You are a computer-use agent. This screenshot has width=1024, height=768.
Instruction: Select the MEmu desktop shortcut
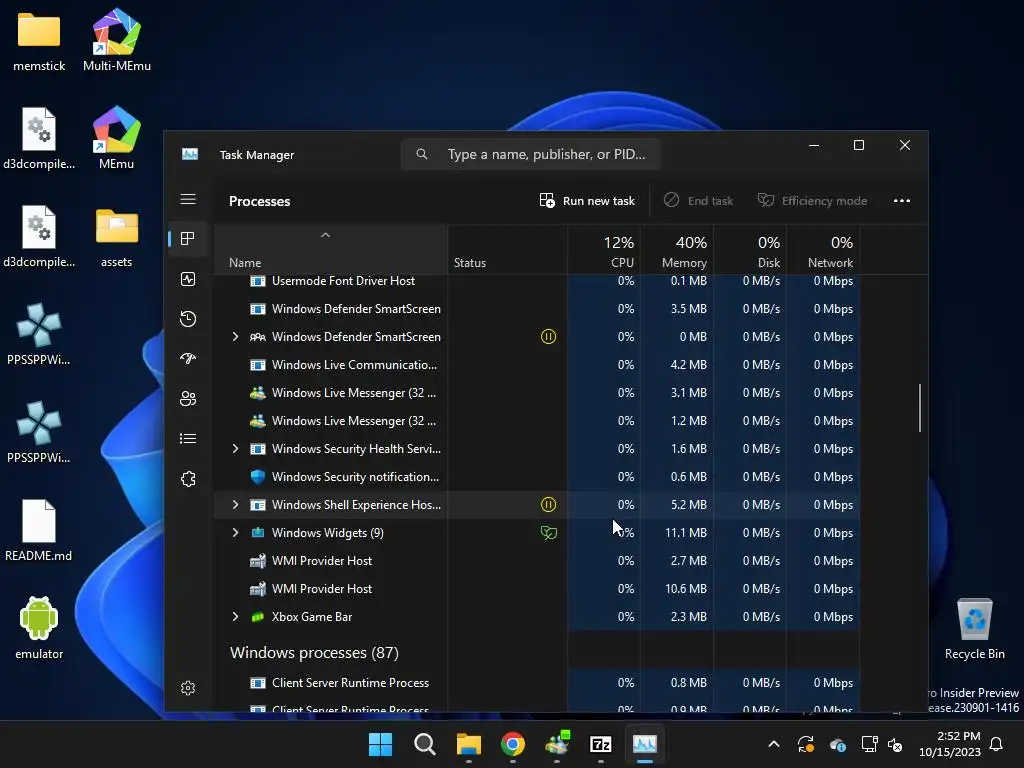[116, 138]
